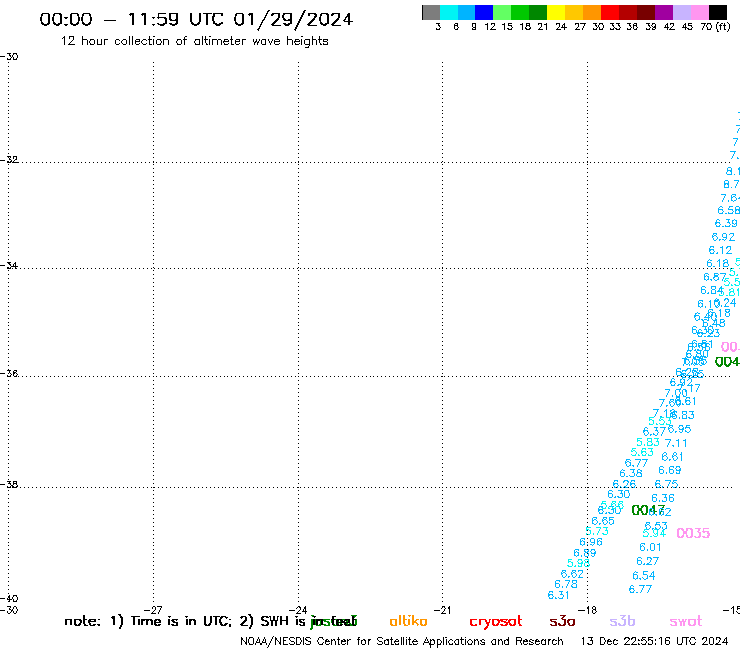Click the wave height value '6.95'
The height and width of the screenshot is (650, 740).
coord(680,429)
